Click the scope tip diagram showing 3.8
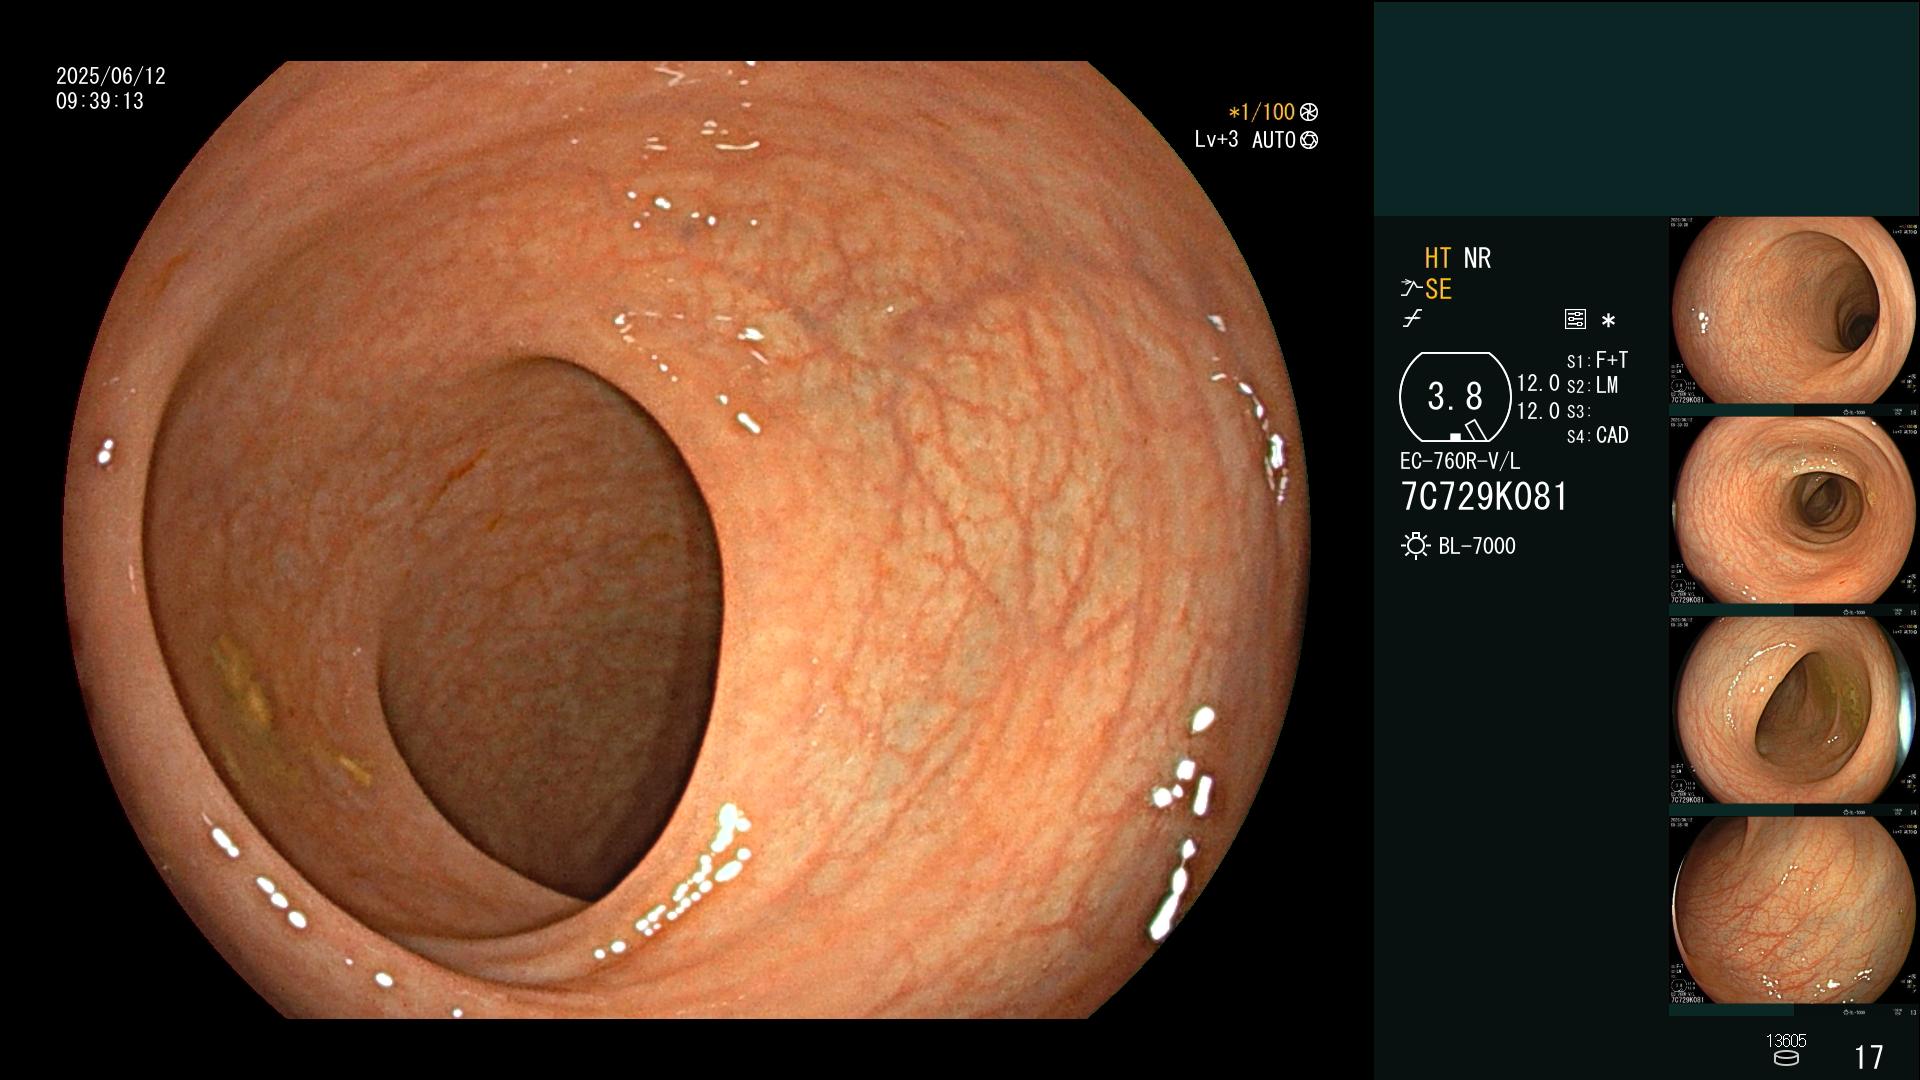1920x1080 pixels. (1455, 397)
